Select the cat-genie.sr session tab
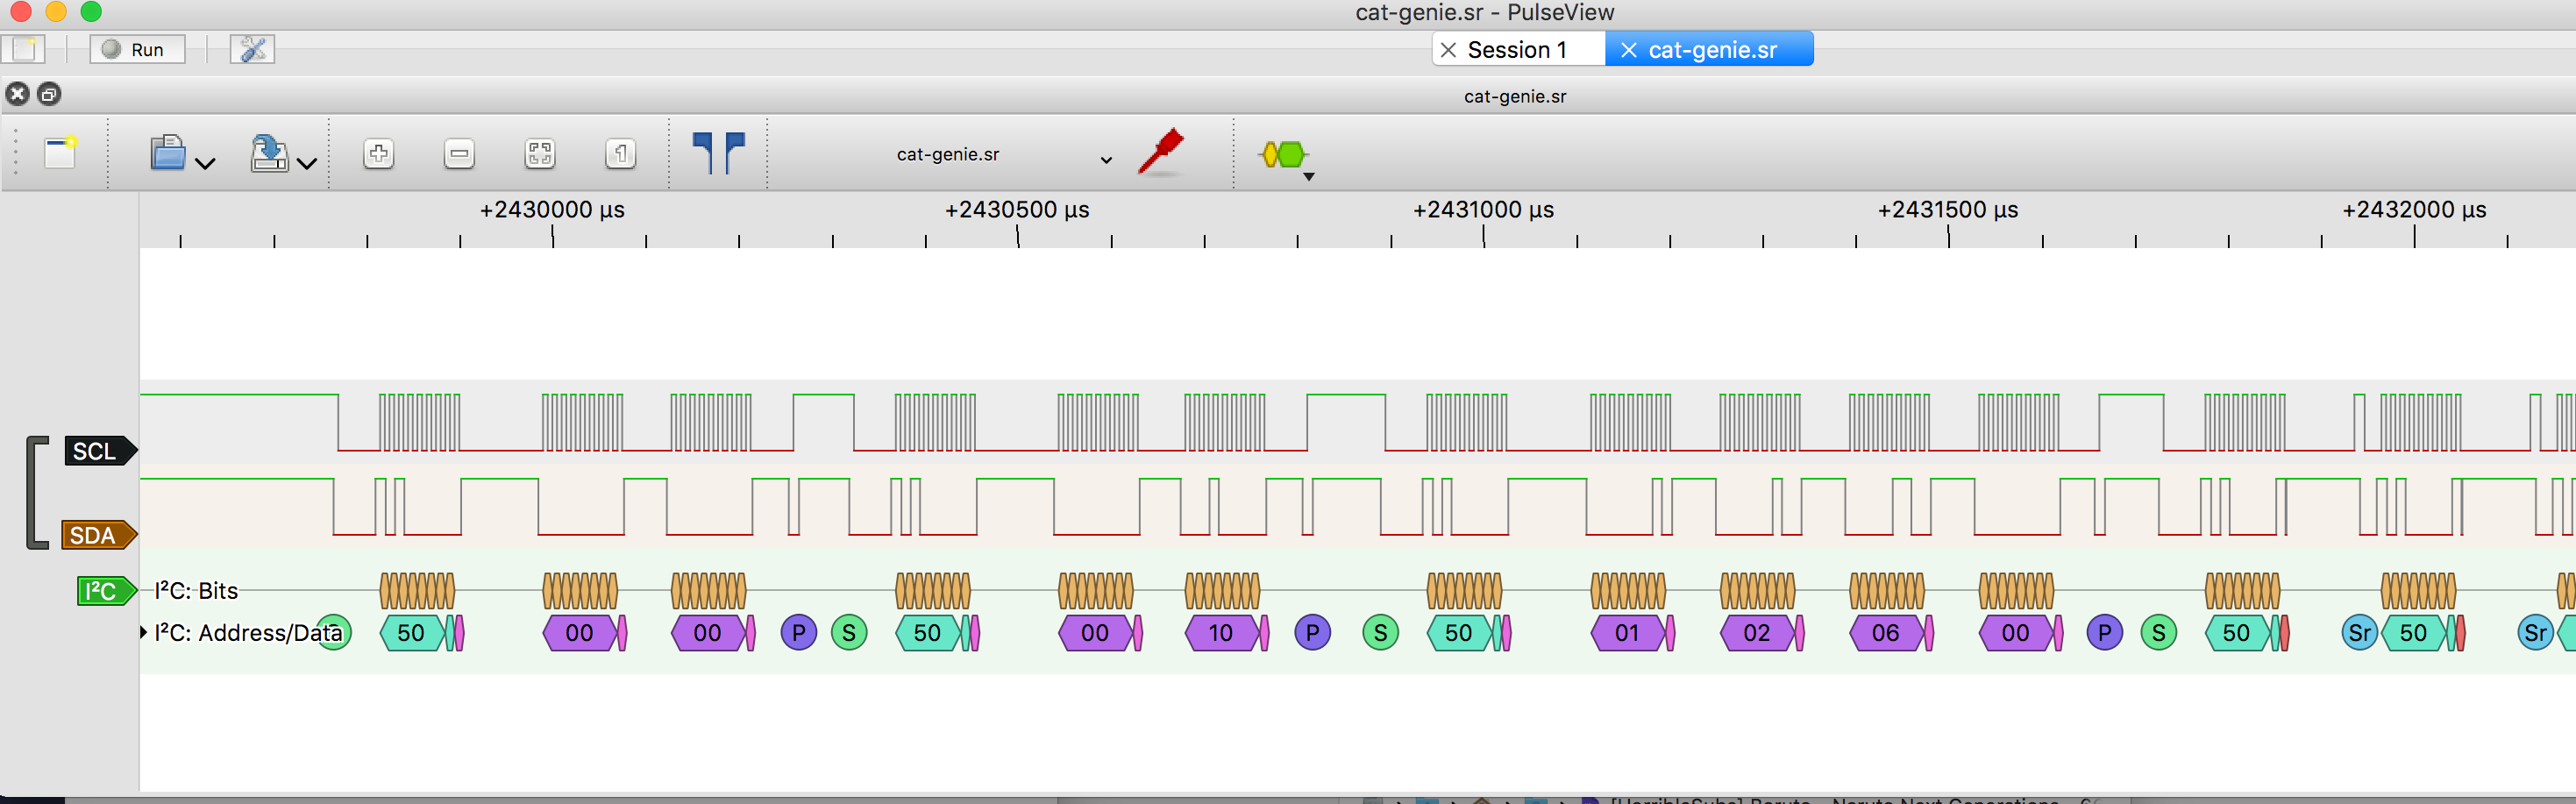Screen dimensions: 2576x804 pos(1711,49)
